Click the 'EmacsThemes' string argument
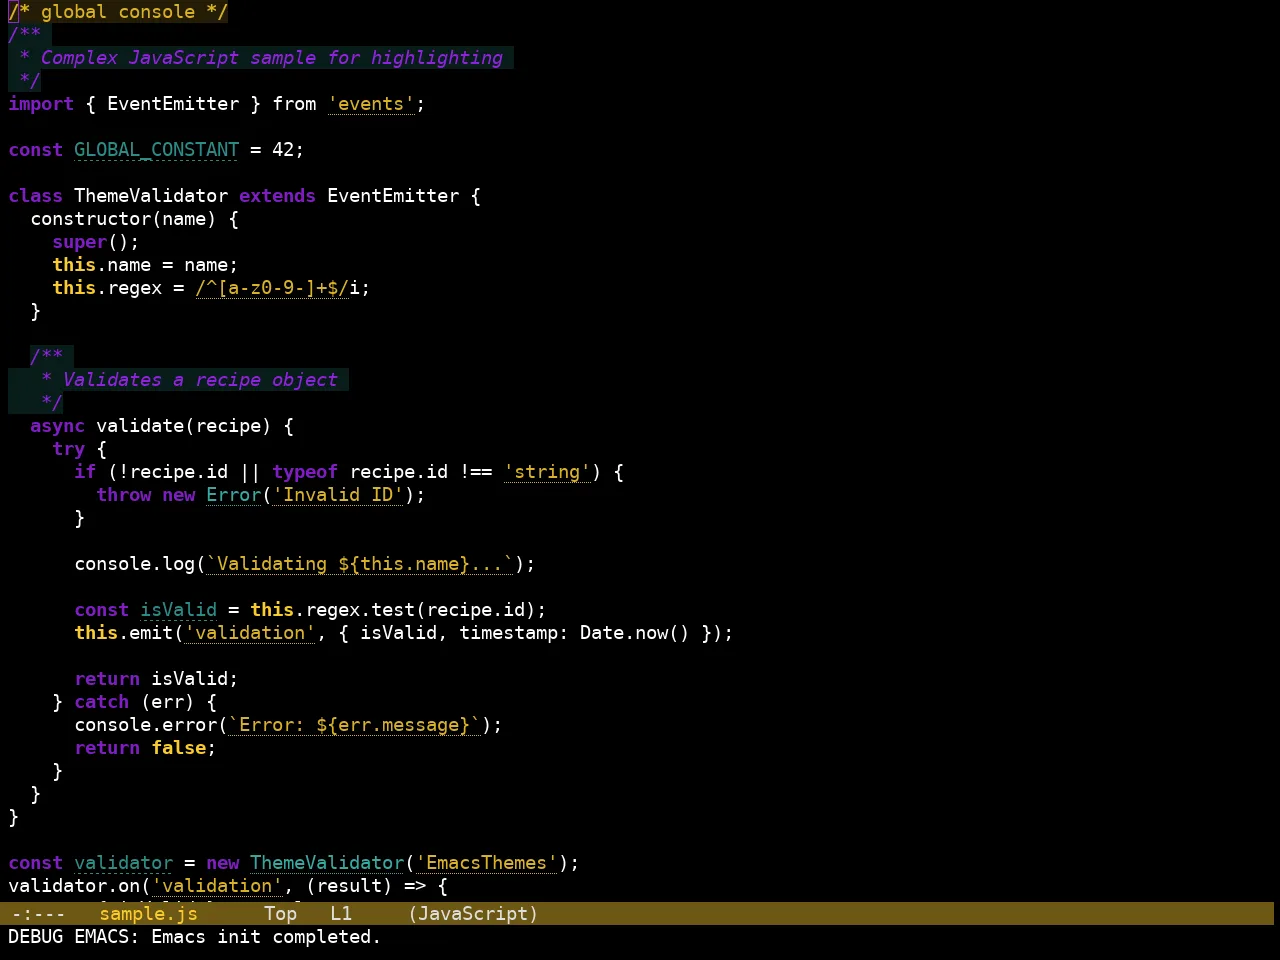 click(x=486, y=863)
